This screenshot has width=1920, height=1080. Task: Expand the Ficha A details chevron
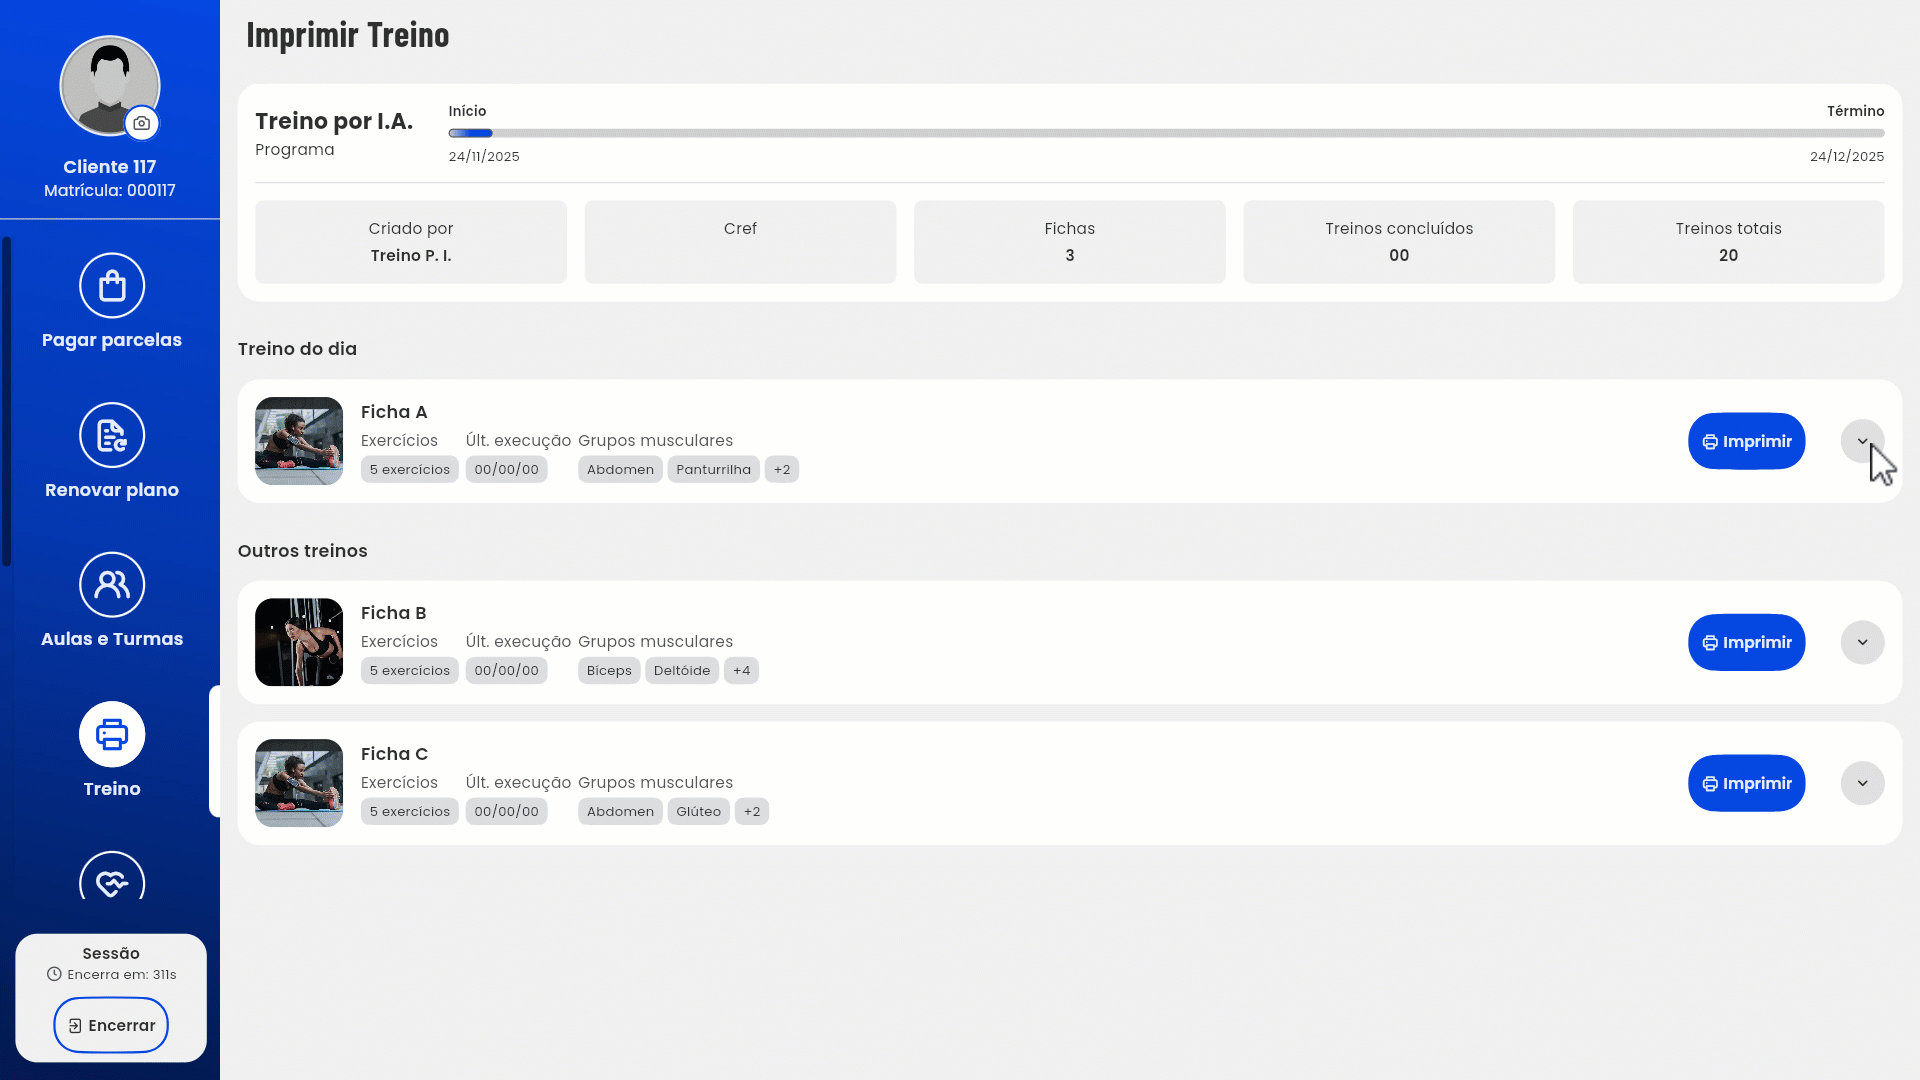(x=1862, y=441)
